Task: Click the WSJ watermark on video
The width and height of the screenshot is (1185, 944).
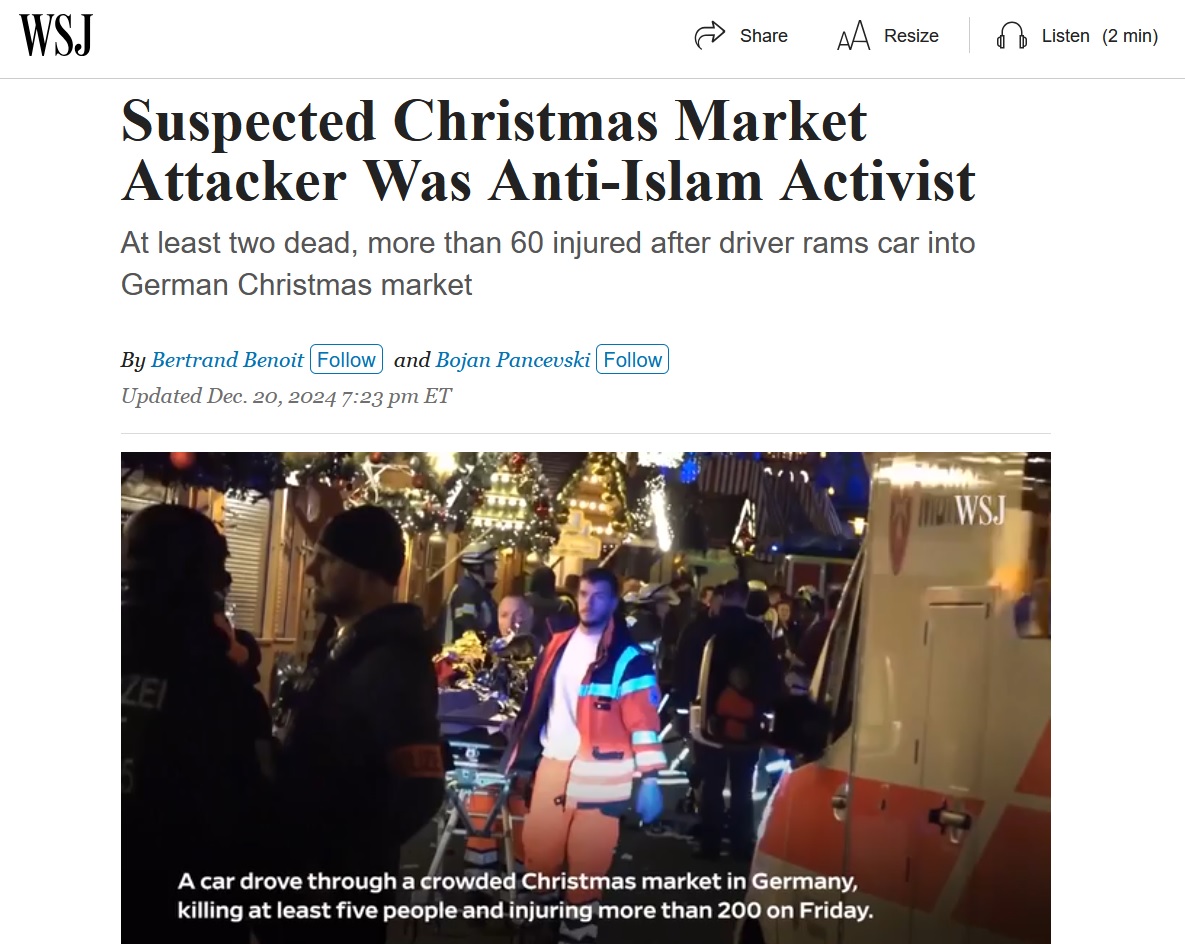Action: pyautogui.click(x=979, y=510)
